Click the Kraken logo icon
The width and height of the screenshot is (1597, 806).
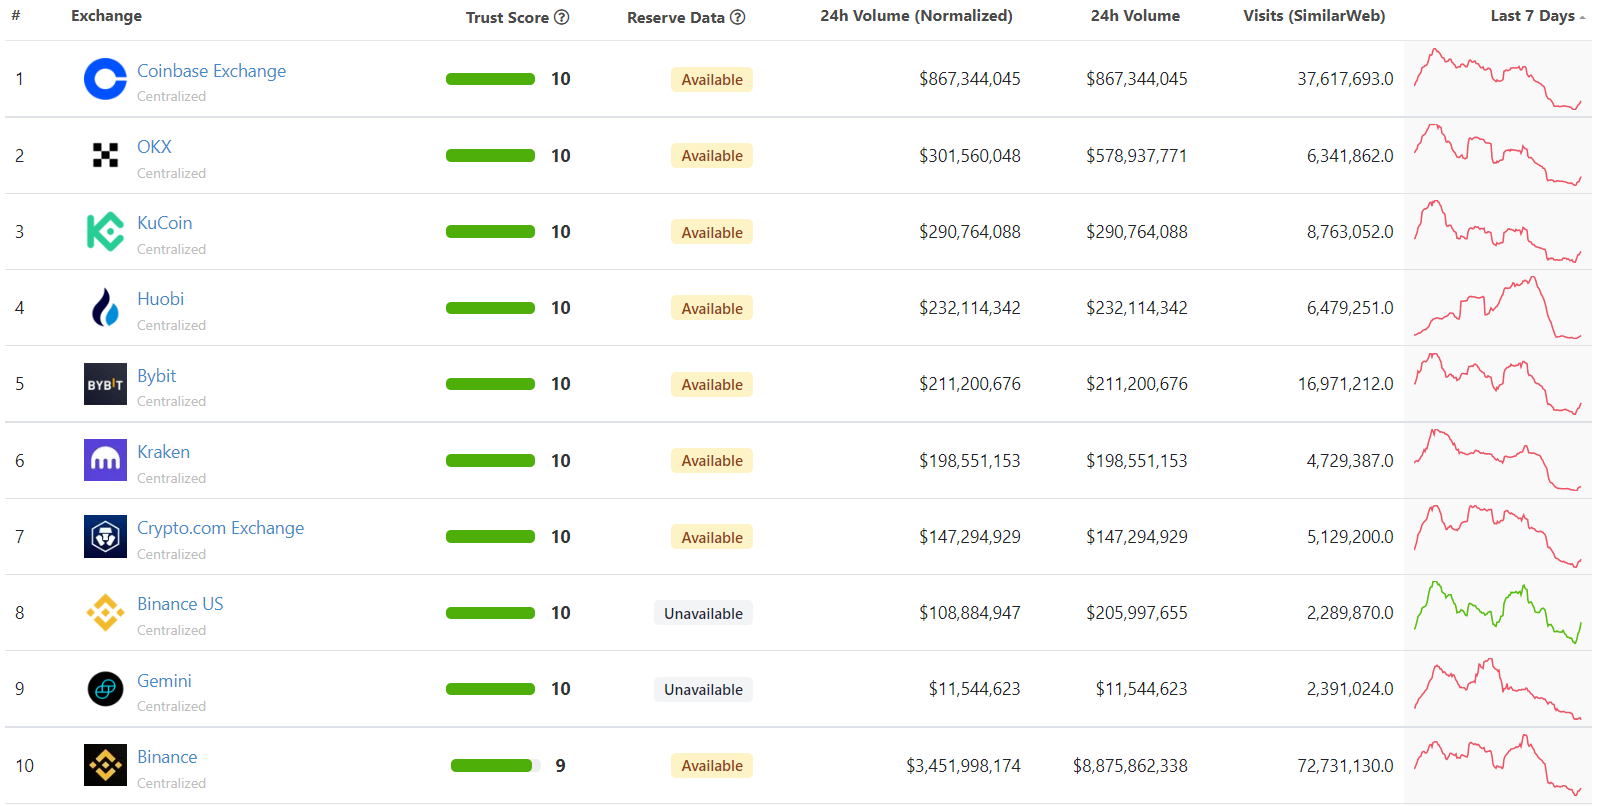105,460
